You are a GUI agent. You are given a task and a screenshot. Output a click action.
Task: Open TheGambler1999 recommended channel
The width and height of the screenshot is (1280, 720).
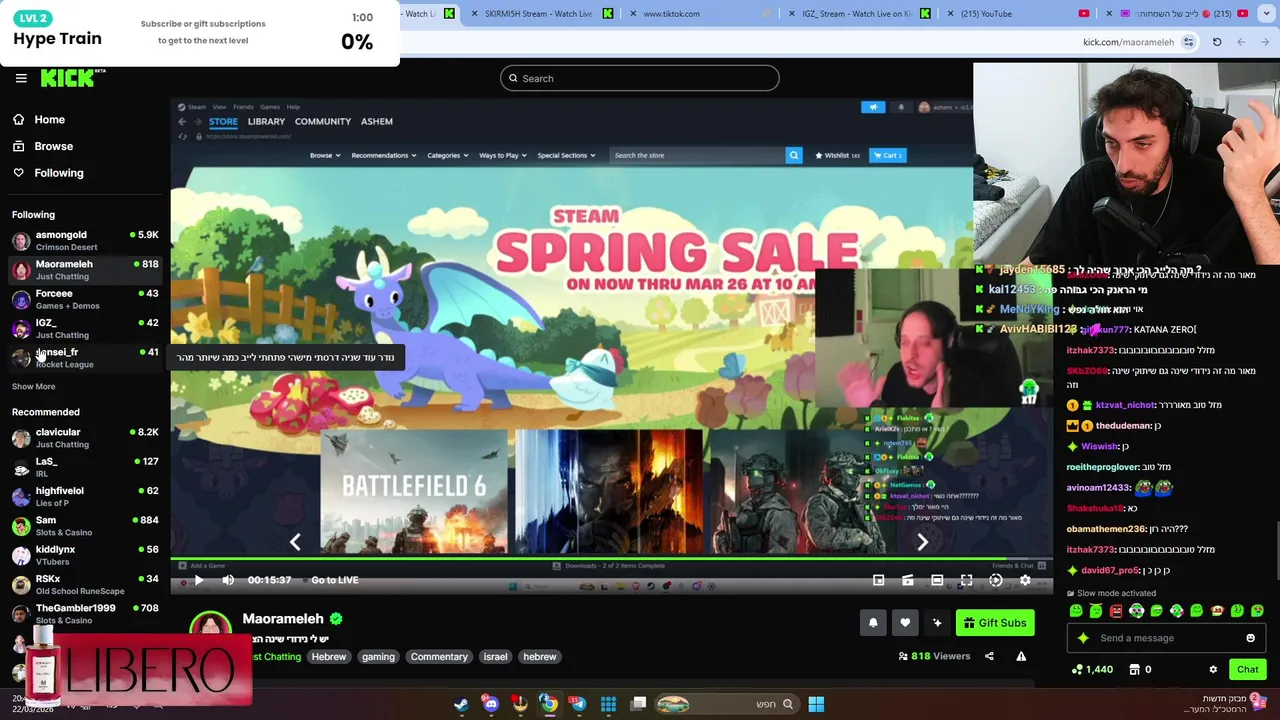tap(85, 613)
